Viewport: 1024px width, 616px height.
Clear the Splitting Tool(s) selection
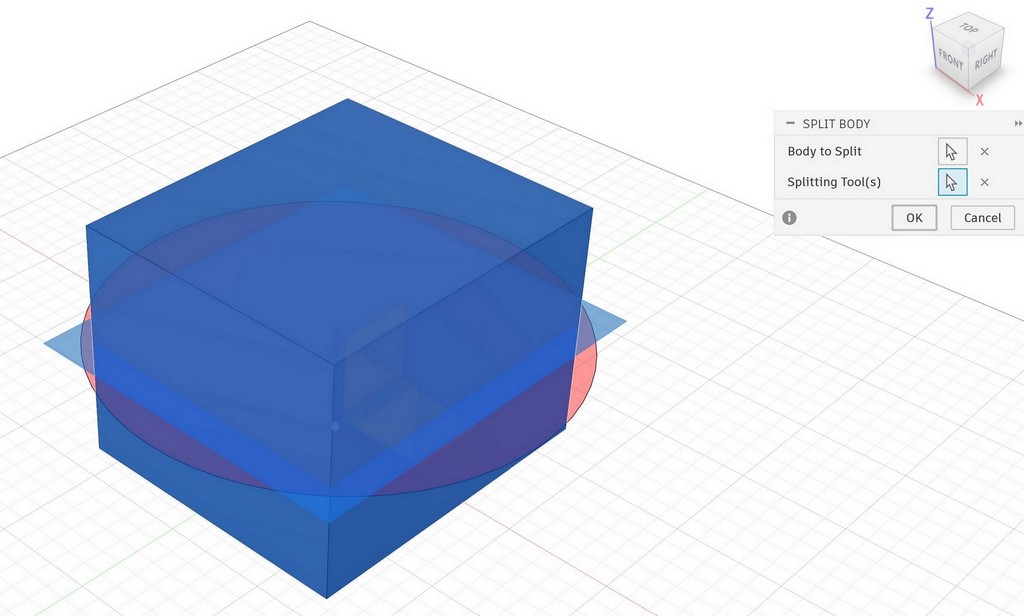point(984,182)
